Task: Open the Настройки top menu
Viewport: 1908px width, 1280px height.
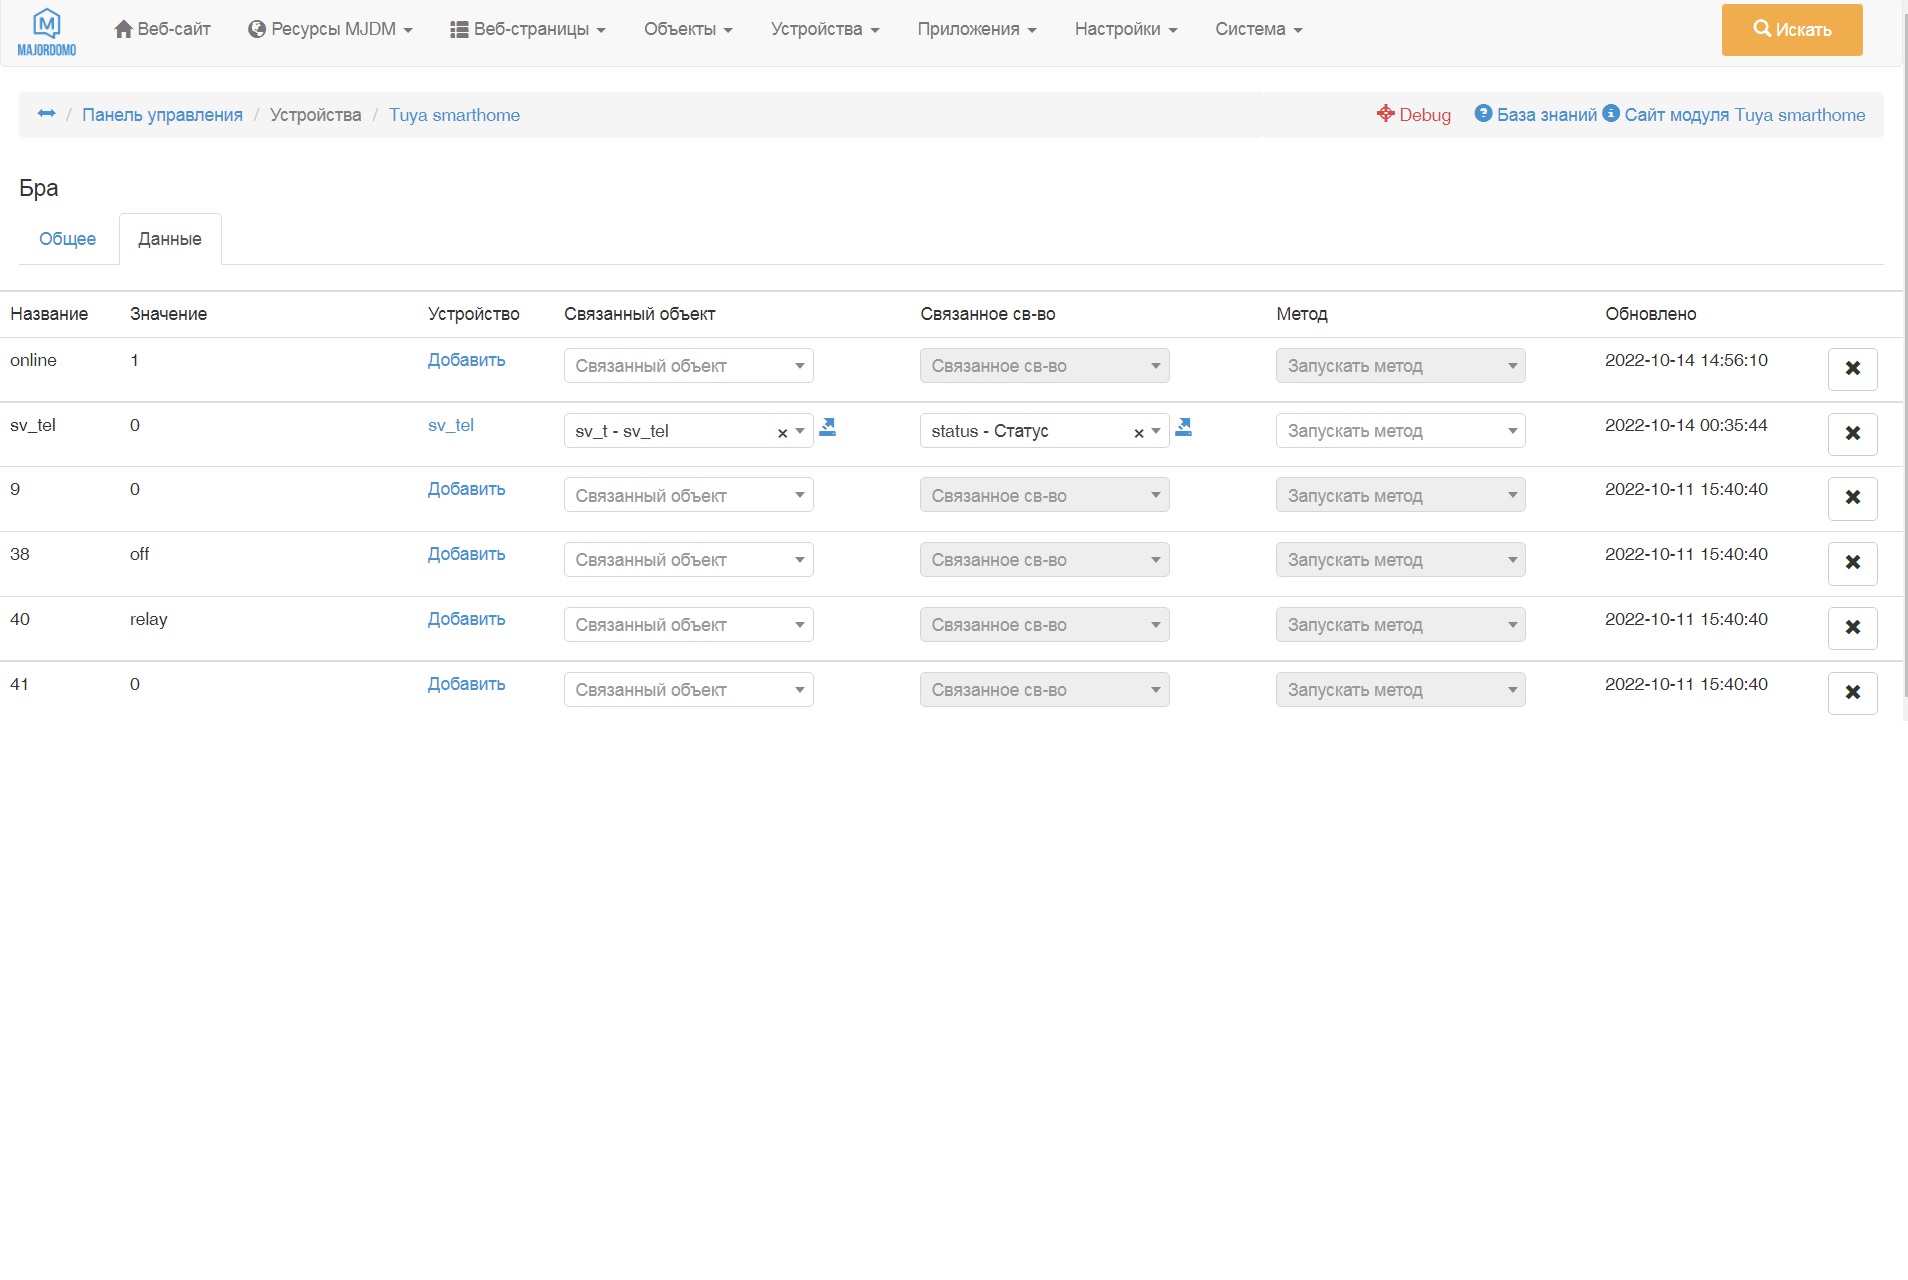Action: click(x=1125, y=30)
